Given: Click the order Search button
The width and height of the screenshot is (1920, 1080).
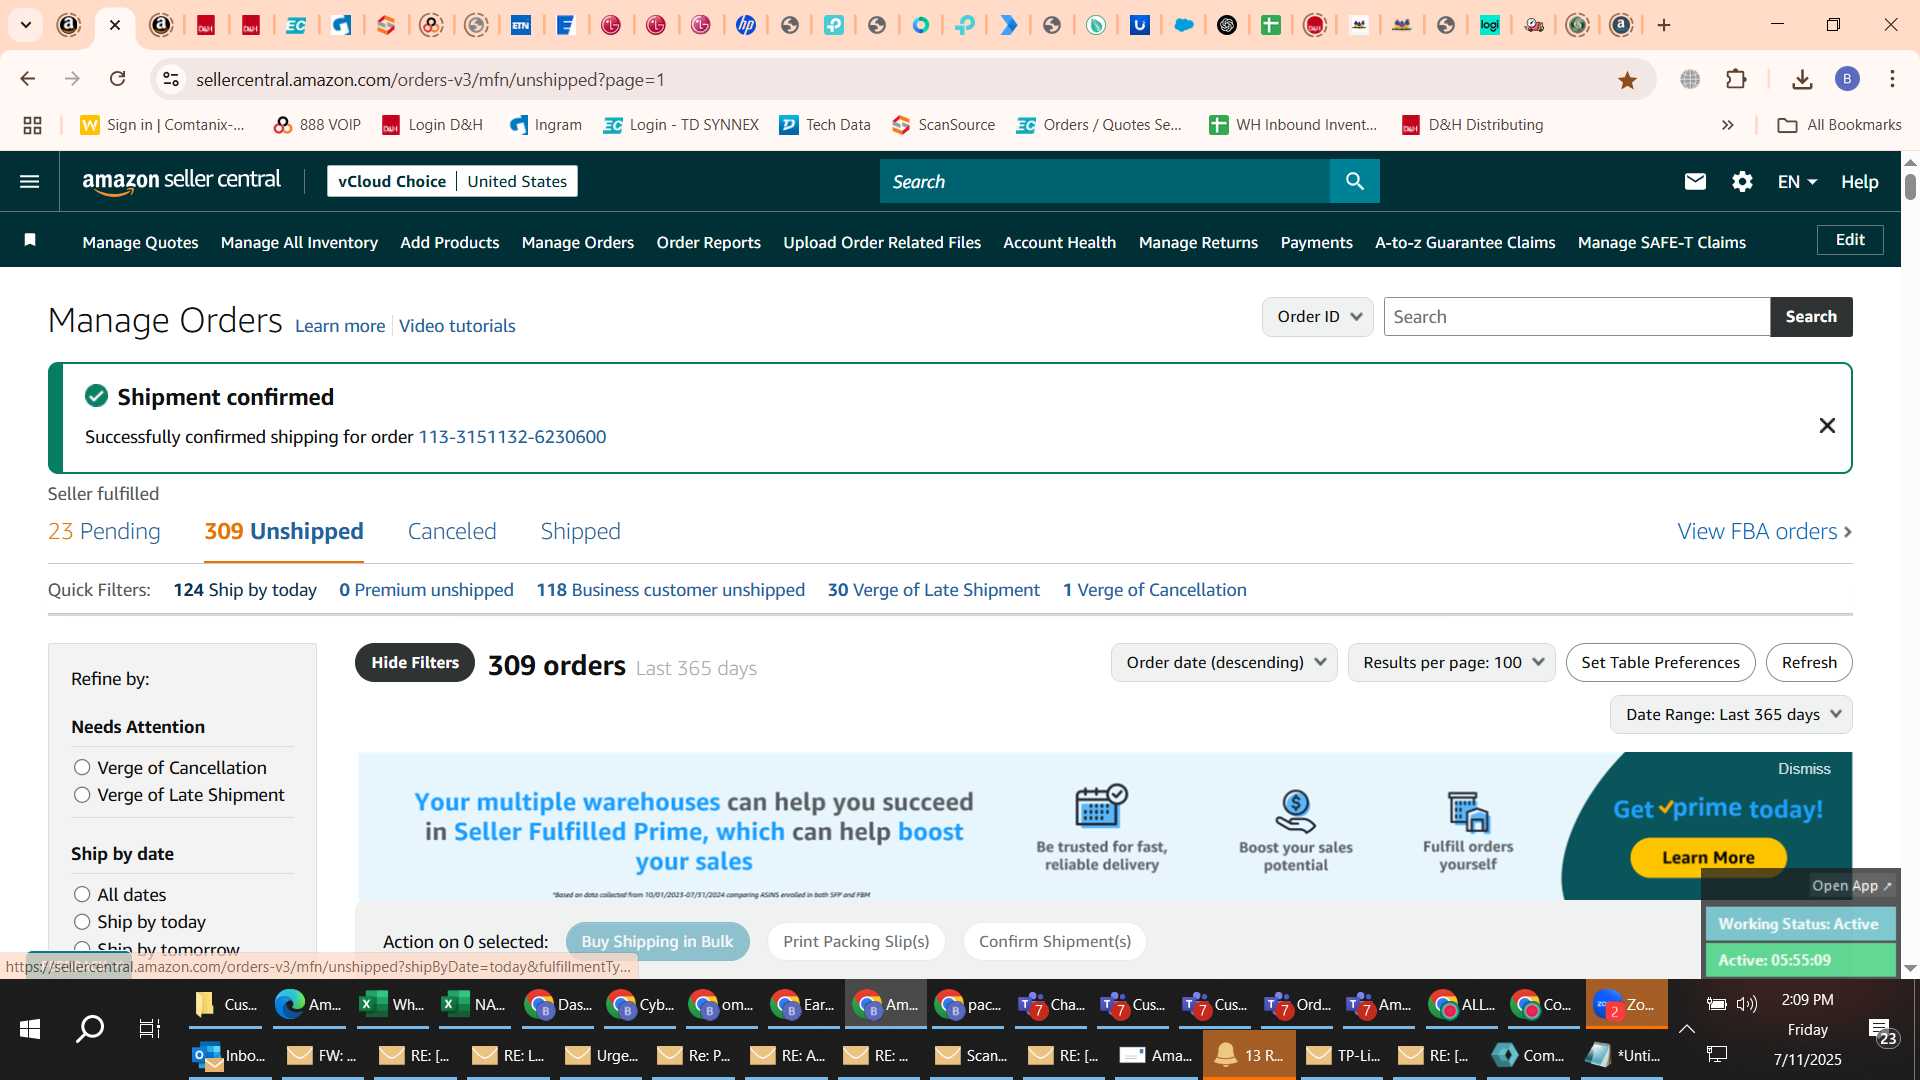Looking at the screenshot, I should [1811, 317].
